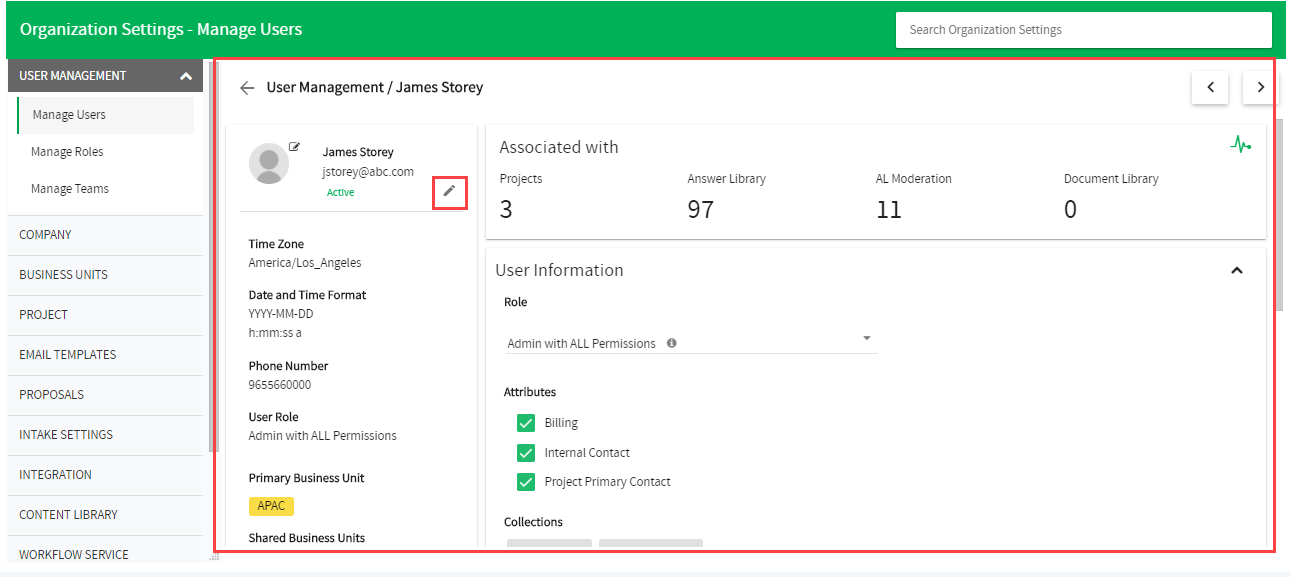Click the APAC business unit tag
The image size is (1291, 577).
(x=271, y=506)
